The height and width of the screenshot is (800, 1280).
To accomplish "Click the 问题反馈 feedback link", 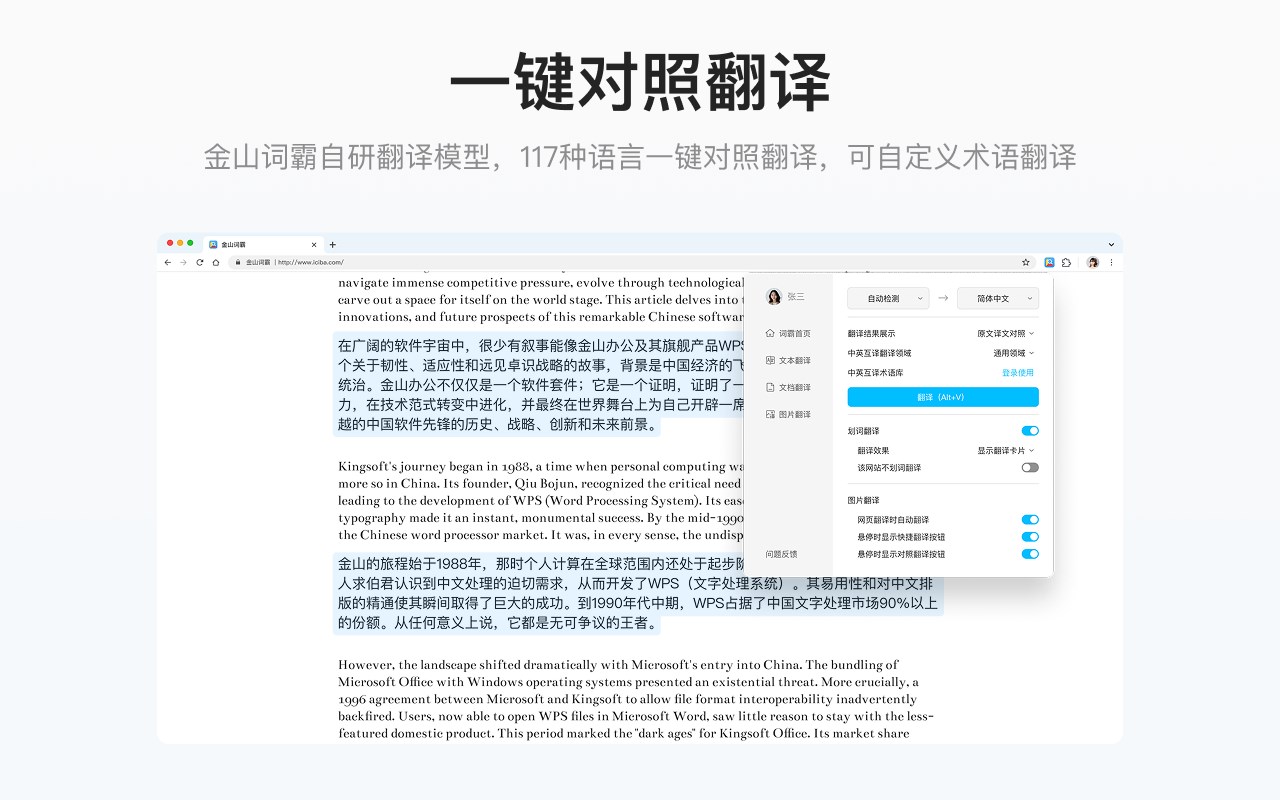I will [x=782, y=554].
